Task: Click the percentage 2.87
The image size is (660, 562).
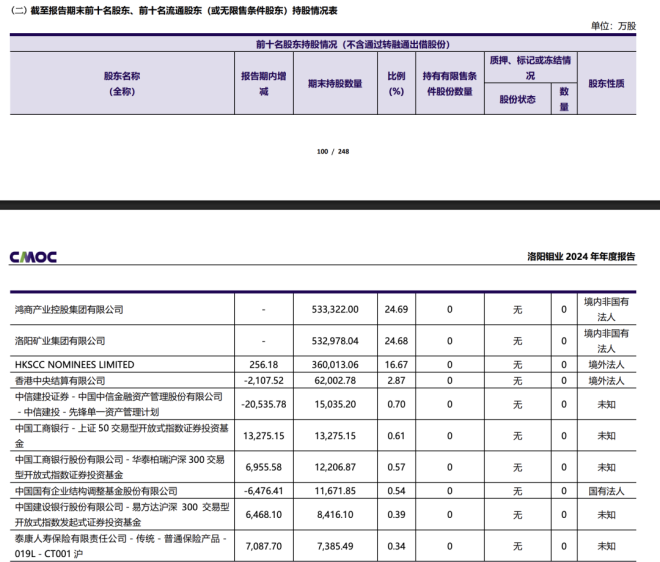Action: coord(396,381)
